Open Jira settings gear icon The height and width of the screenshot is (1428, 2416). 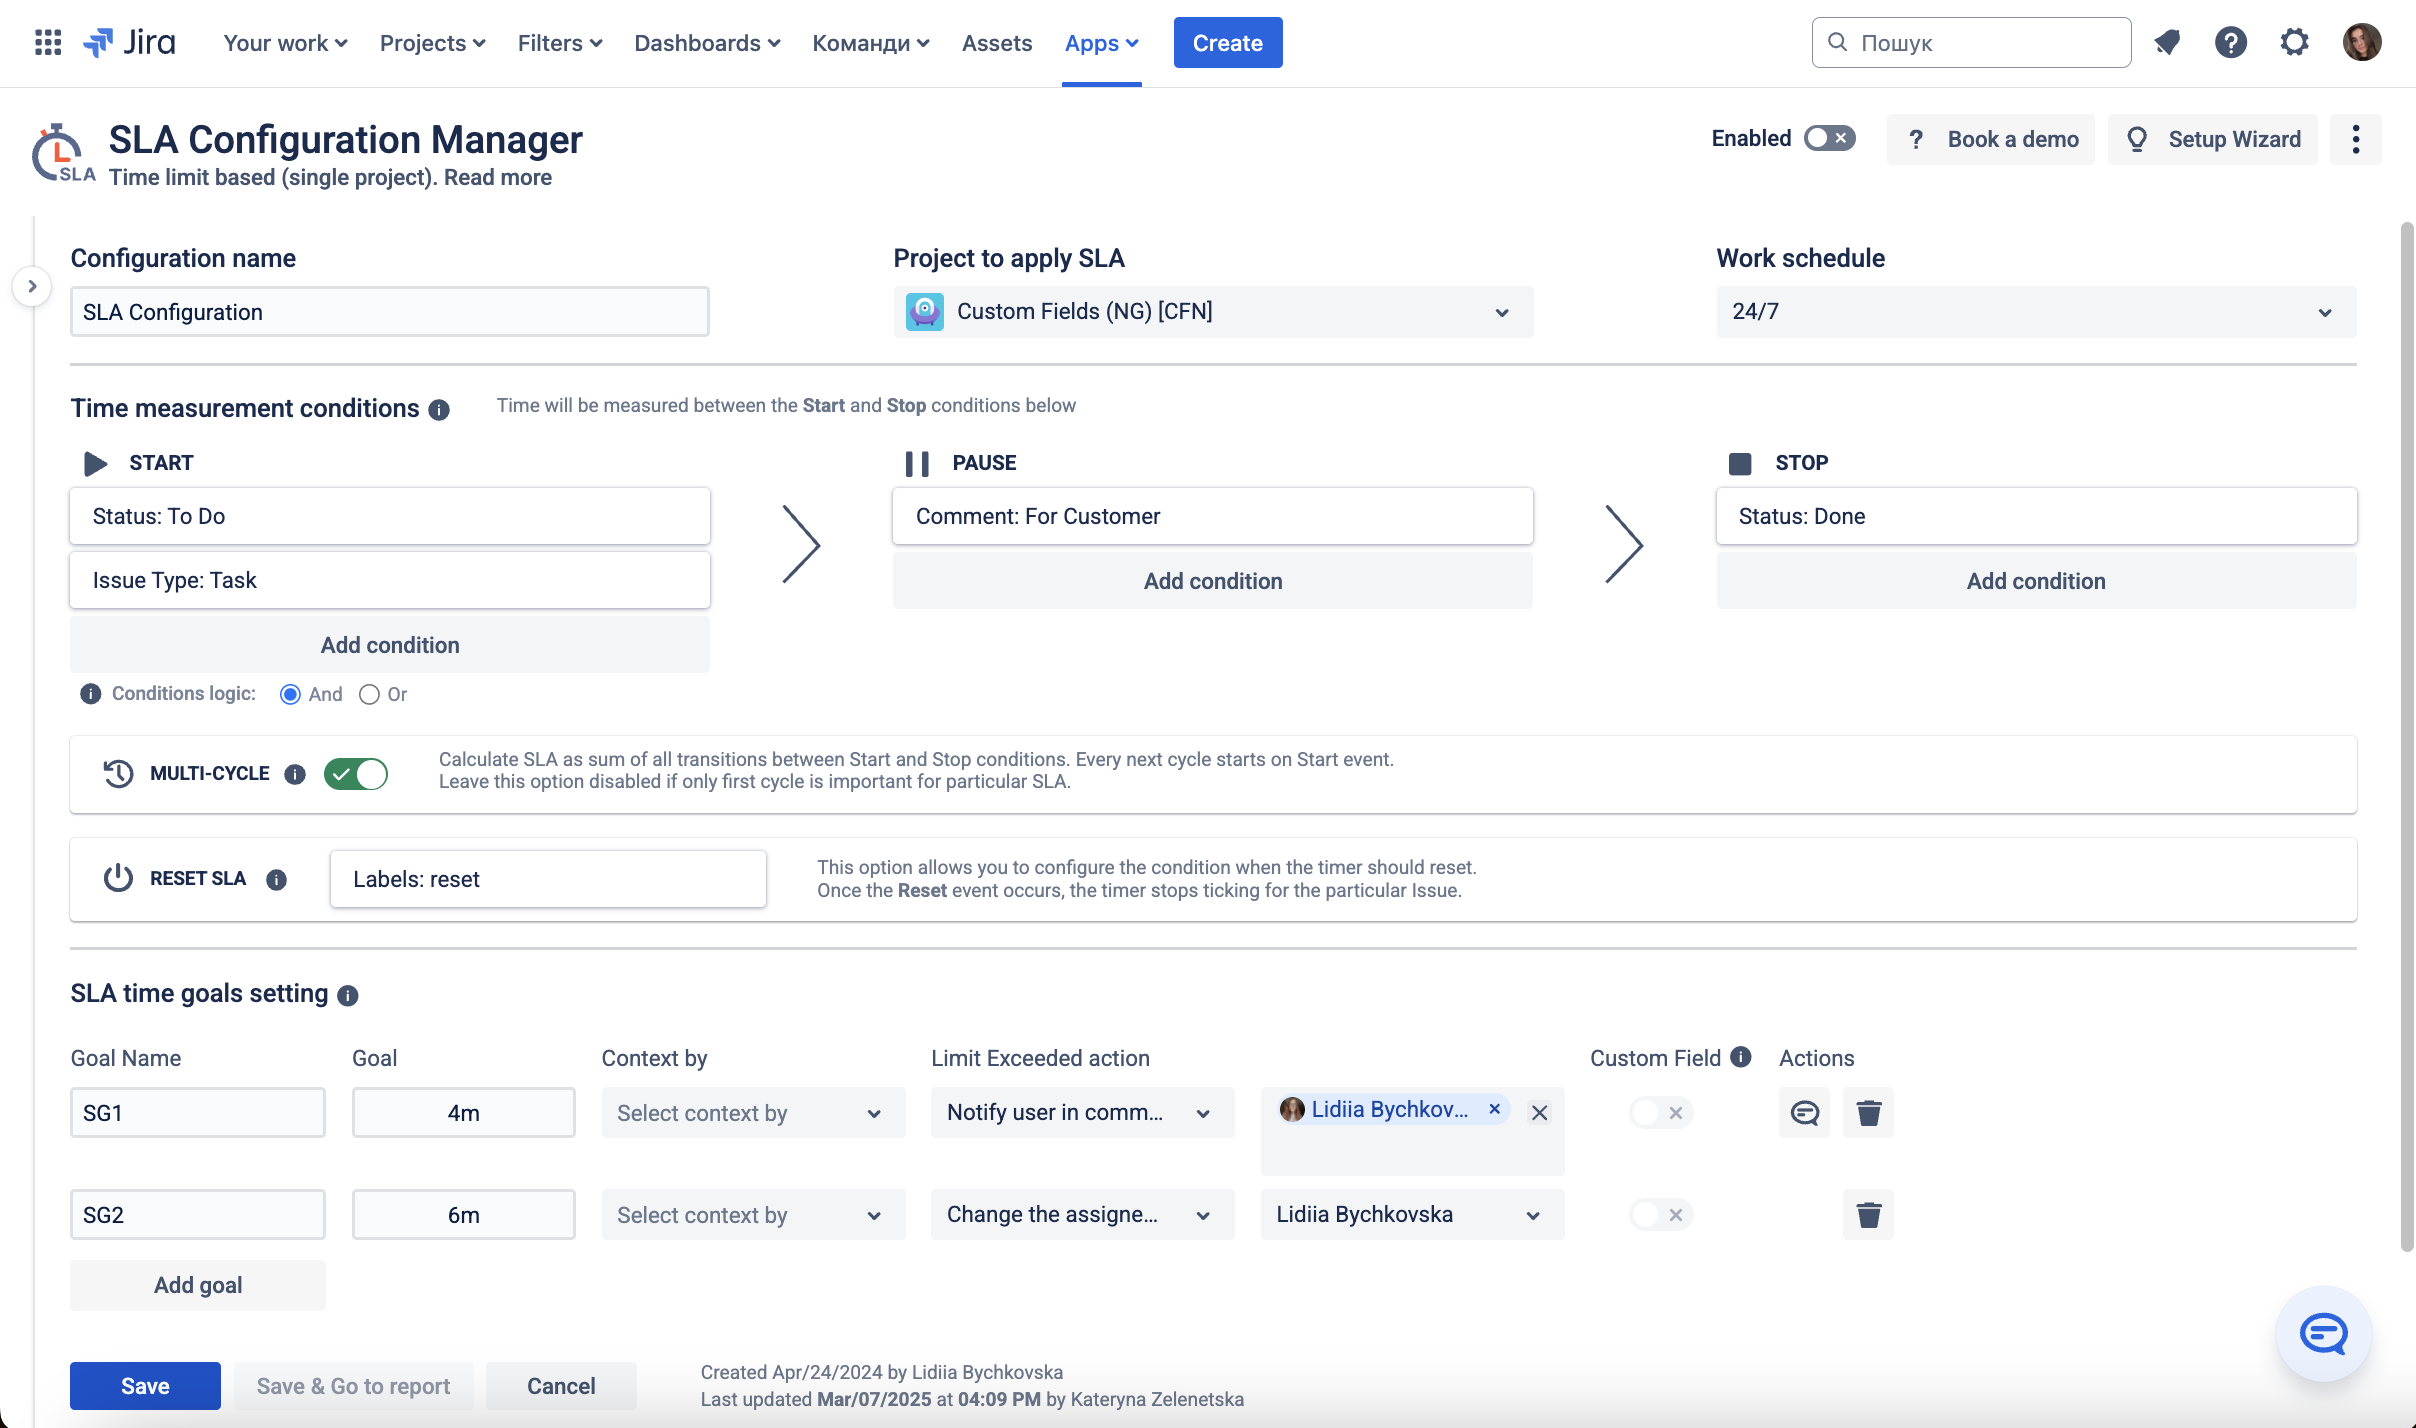tap(2294, 42)
